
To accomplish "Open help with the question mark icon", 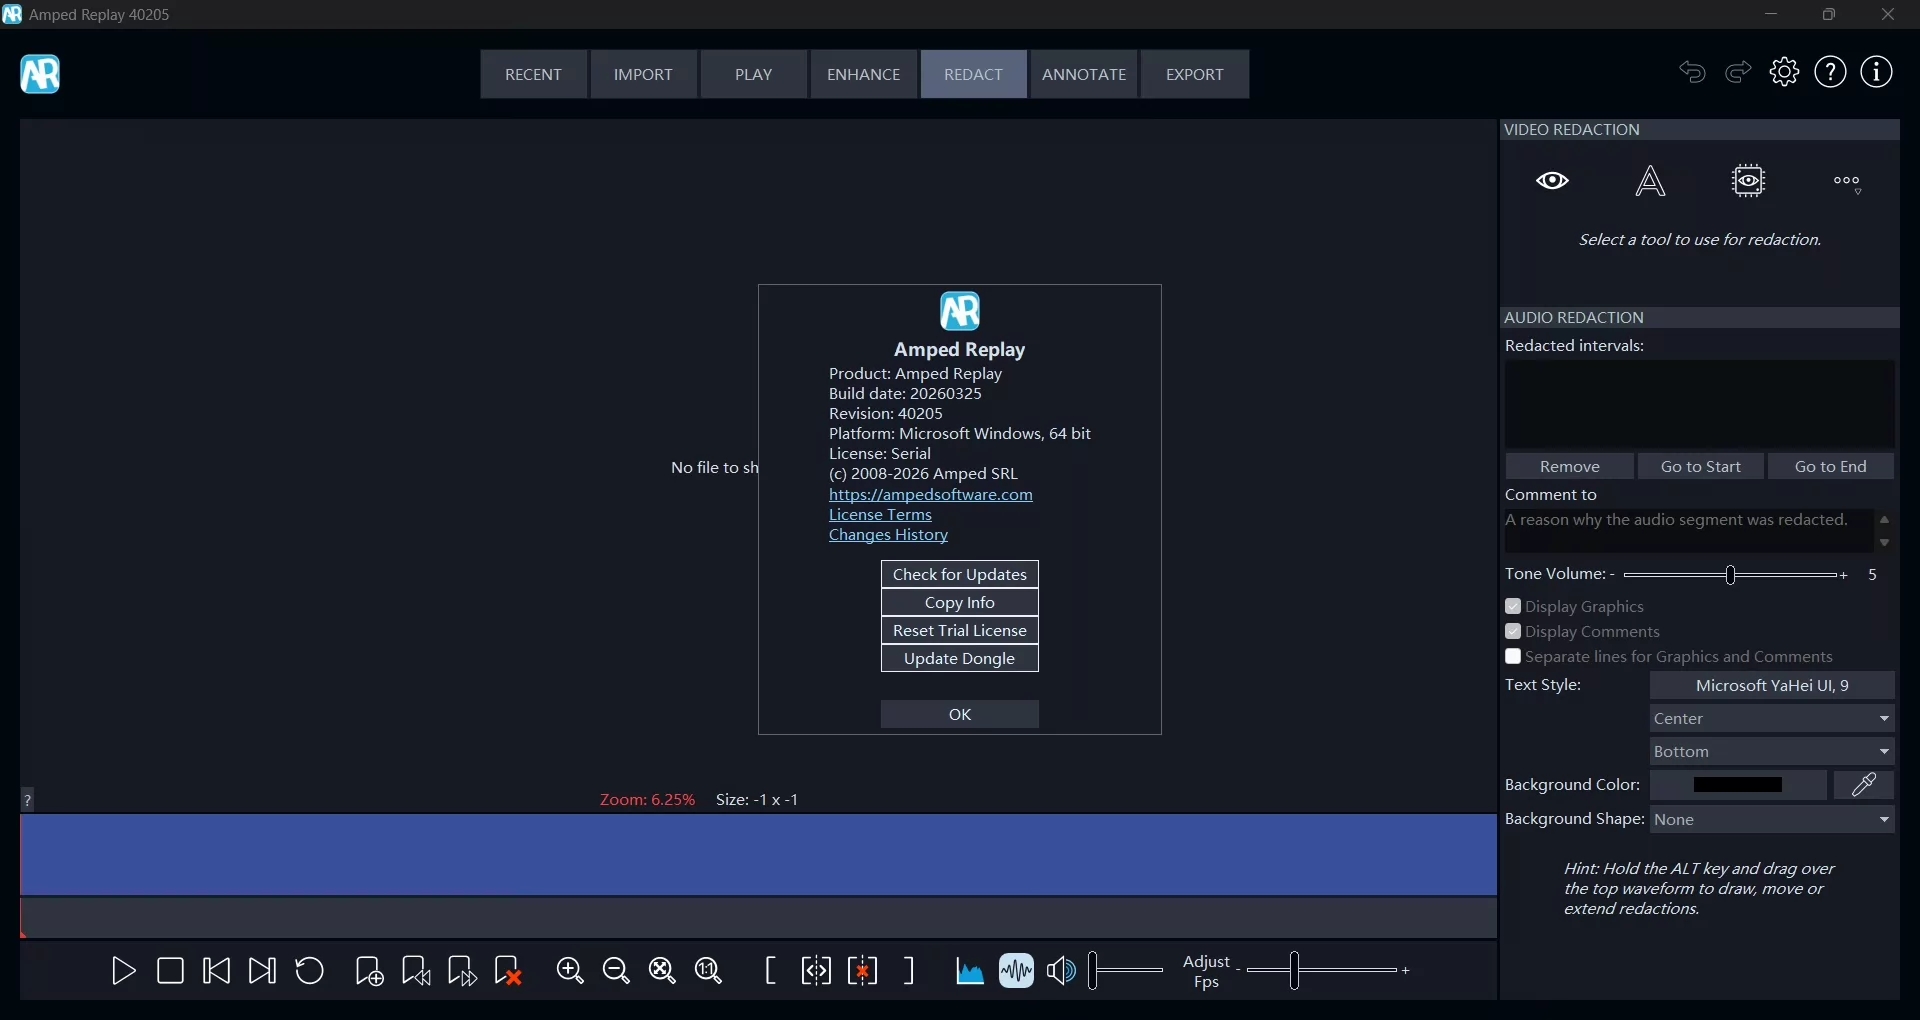I will (1832, 72).
